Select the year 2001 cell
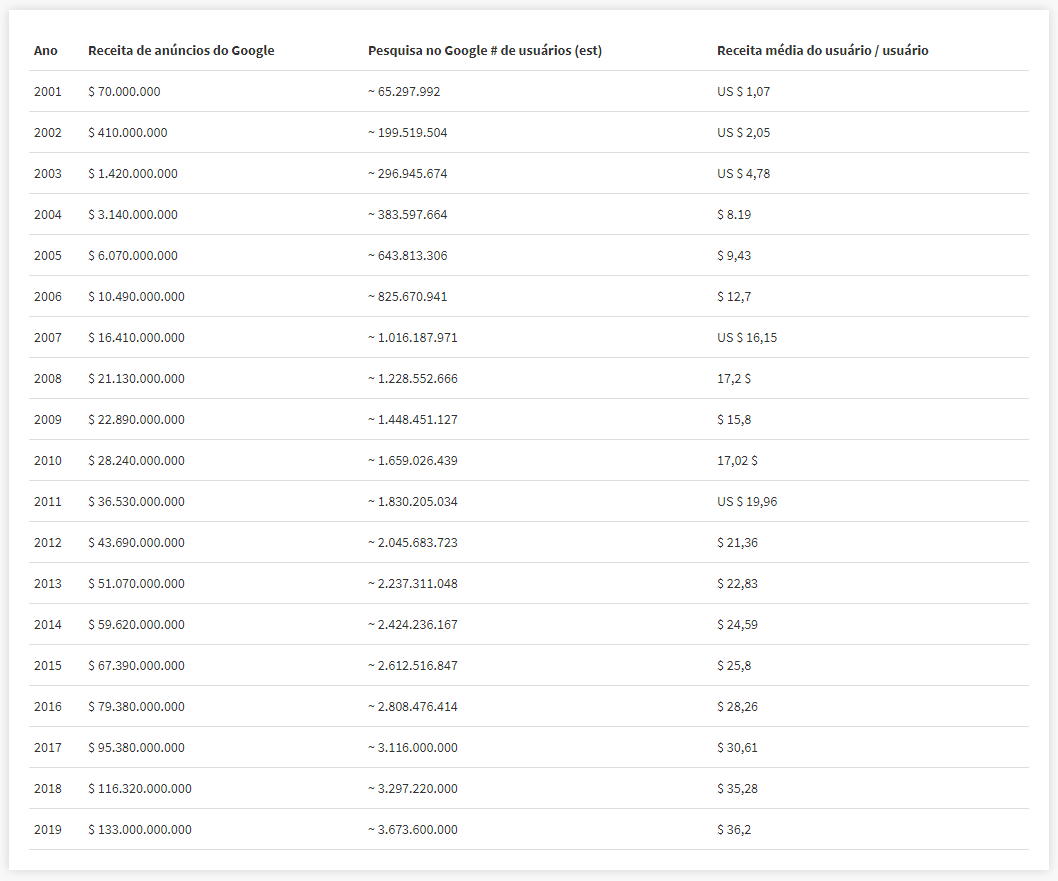Image resolution: width=1058 pixels, height=881 pixels. click(x=48, y=92)
